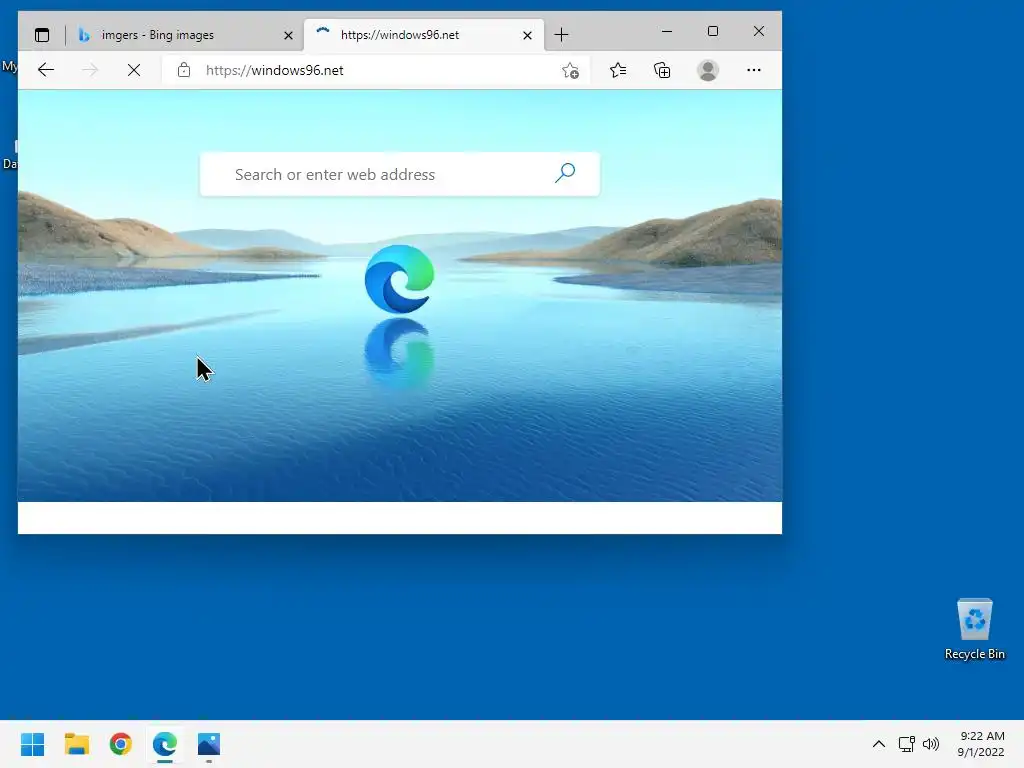Open Google Chrome from the taskbar
The image size is (1024, 768).
coord(121,744)
